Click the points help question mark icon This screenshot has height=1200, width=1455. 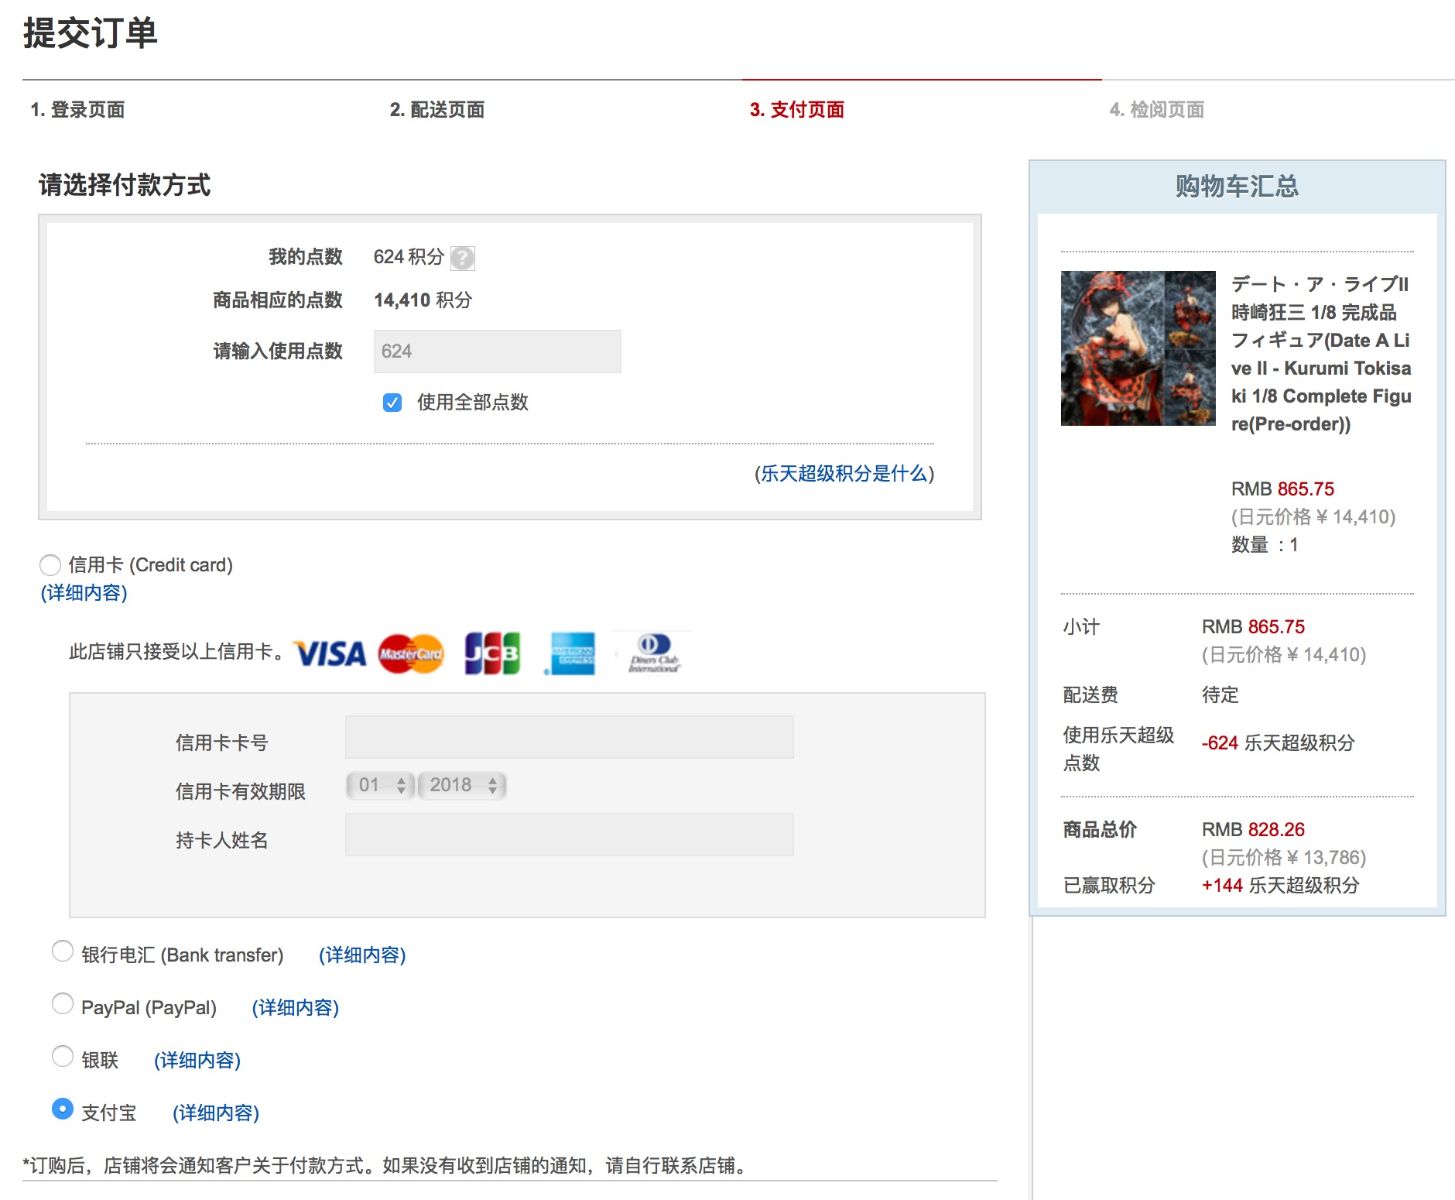click(x=462, y=258)
